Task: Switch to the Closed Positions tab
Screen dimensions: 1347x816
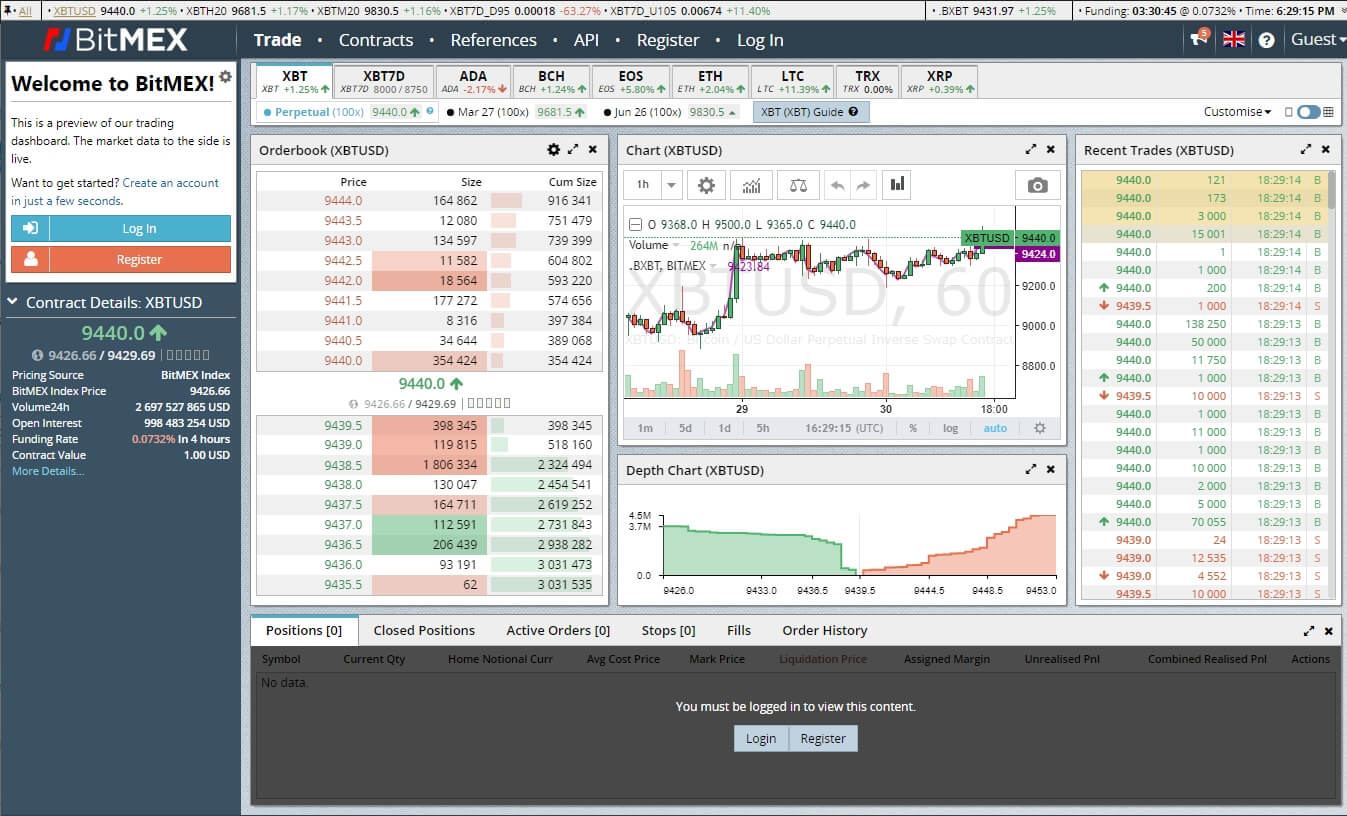Action: [424, 630]
